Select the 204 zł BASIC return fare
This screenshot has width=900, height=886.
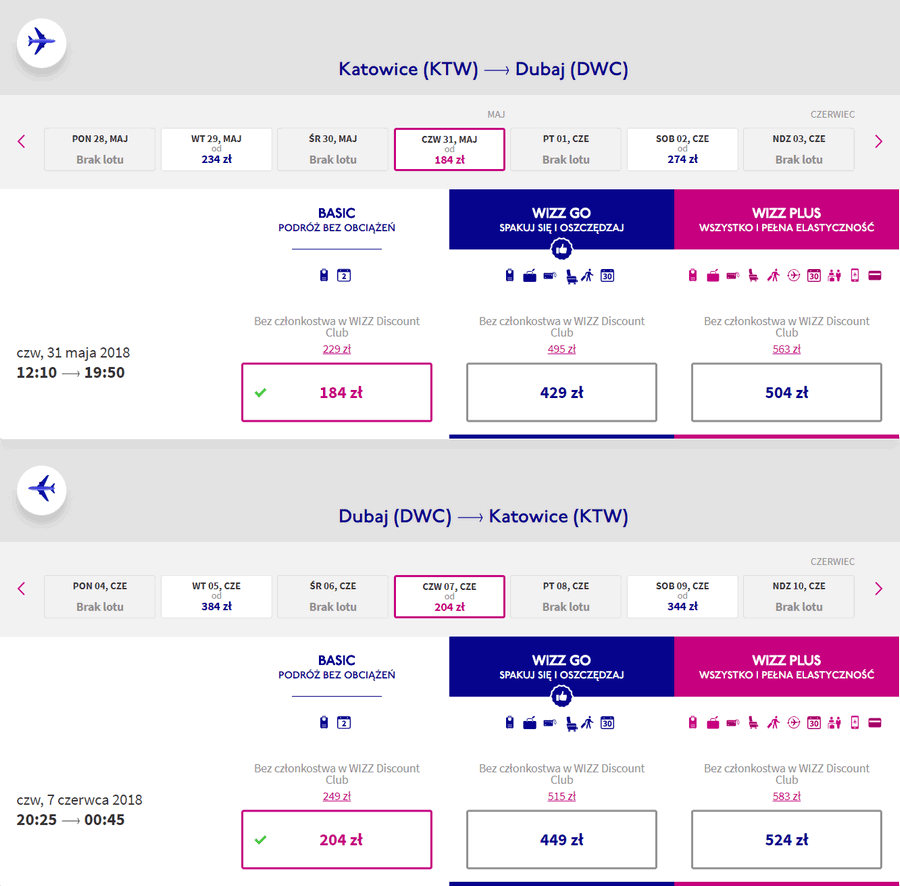pyautogui.click(x=336, y=840)
